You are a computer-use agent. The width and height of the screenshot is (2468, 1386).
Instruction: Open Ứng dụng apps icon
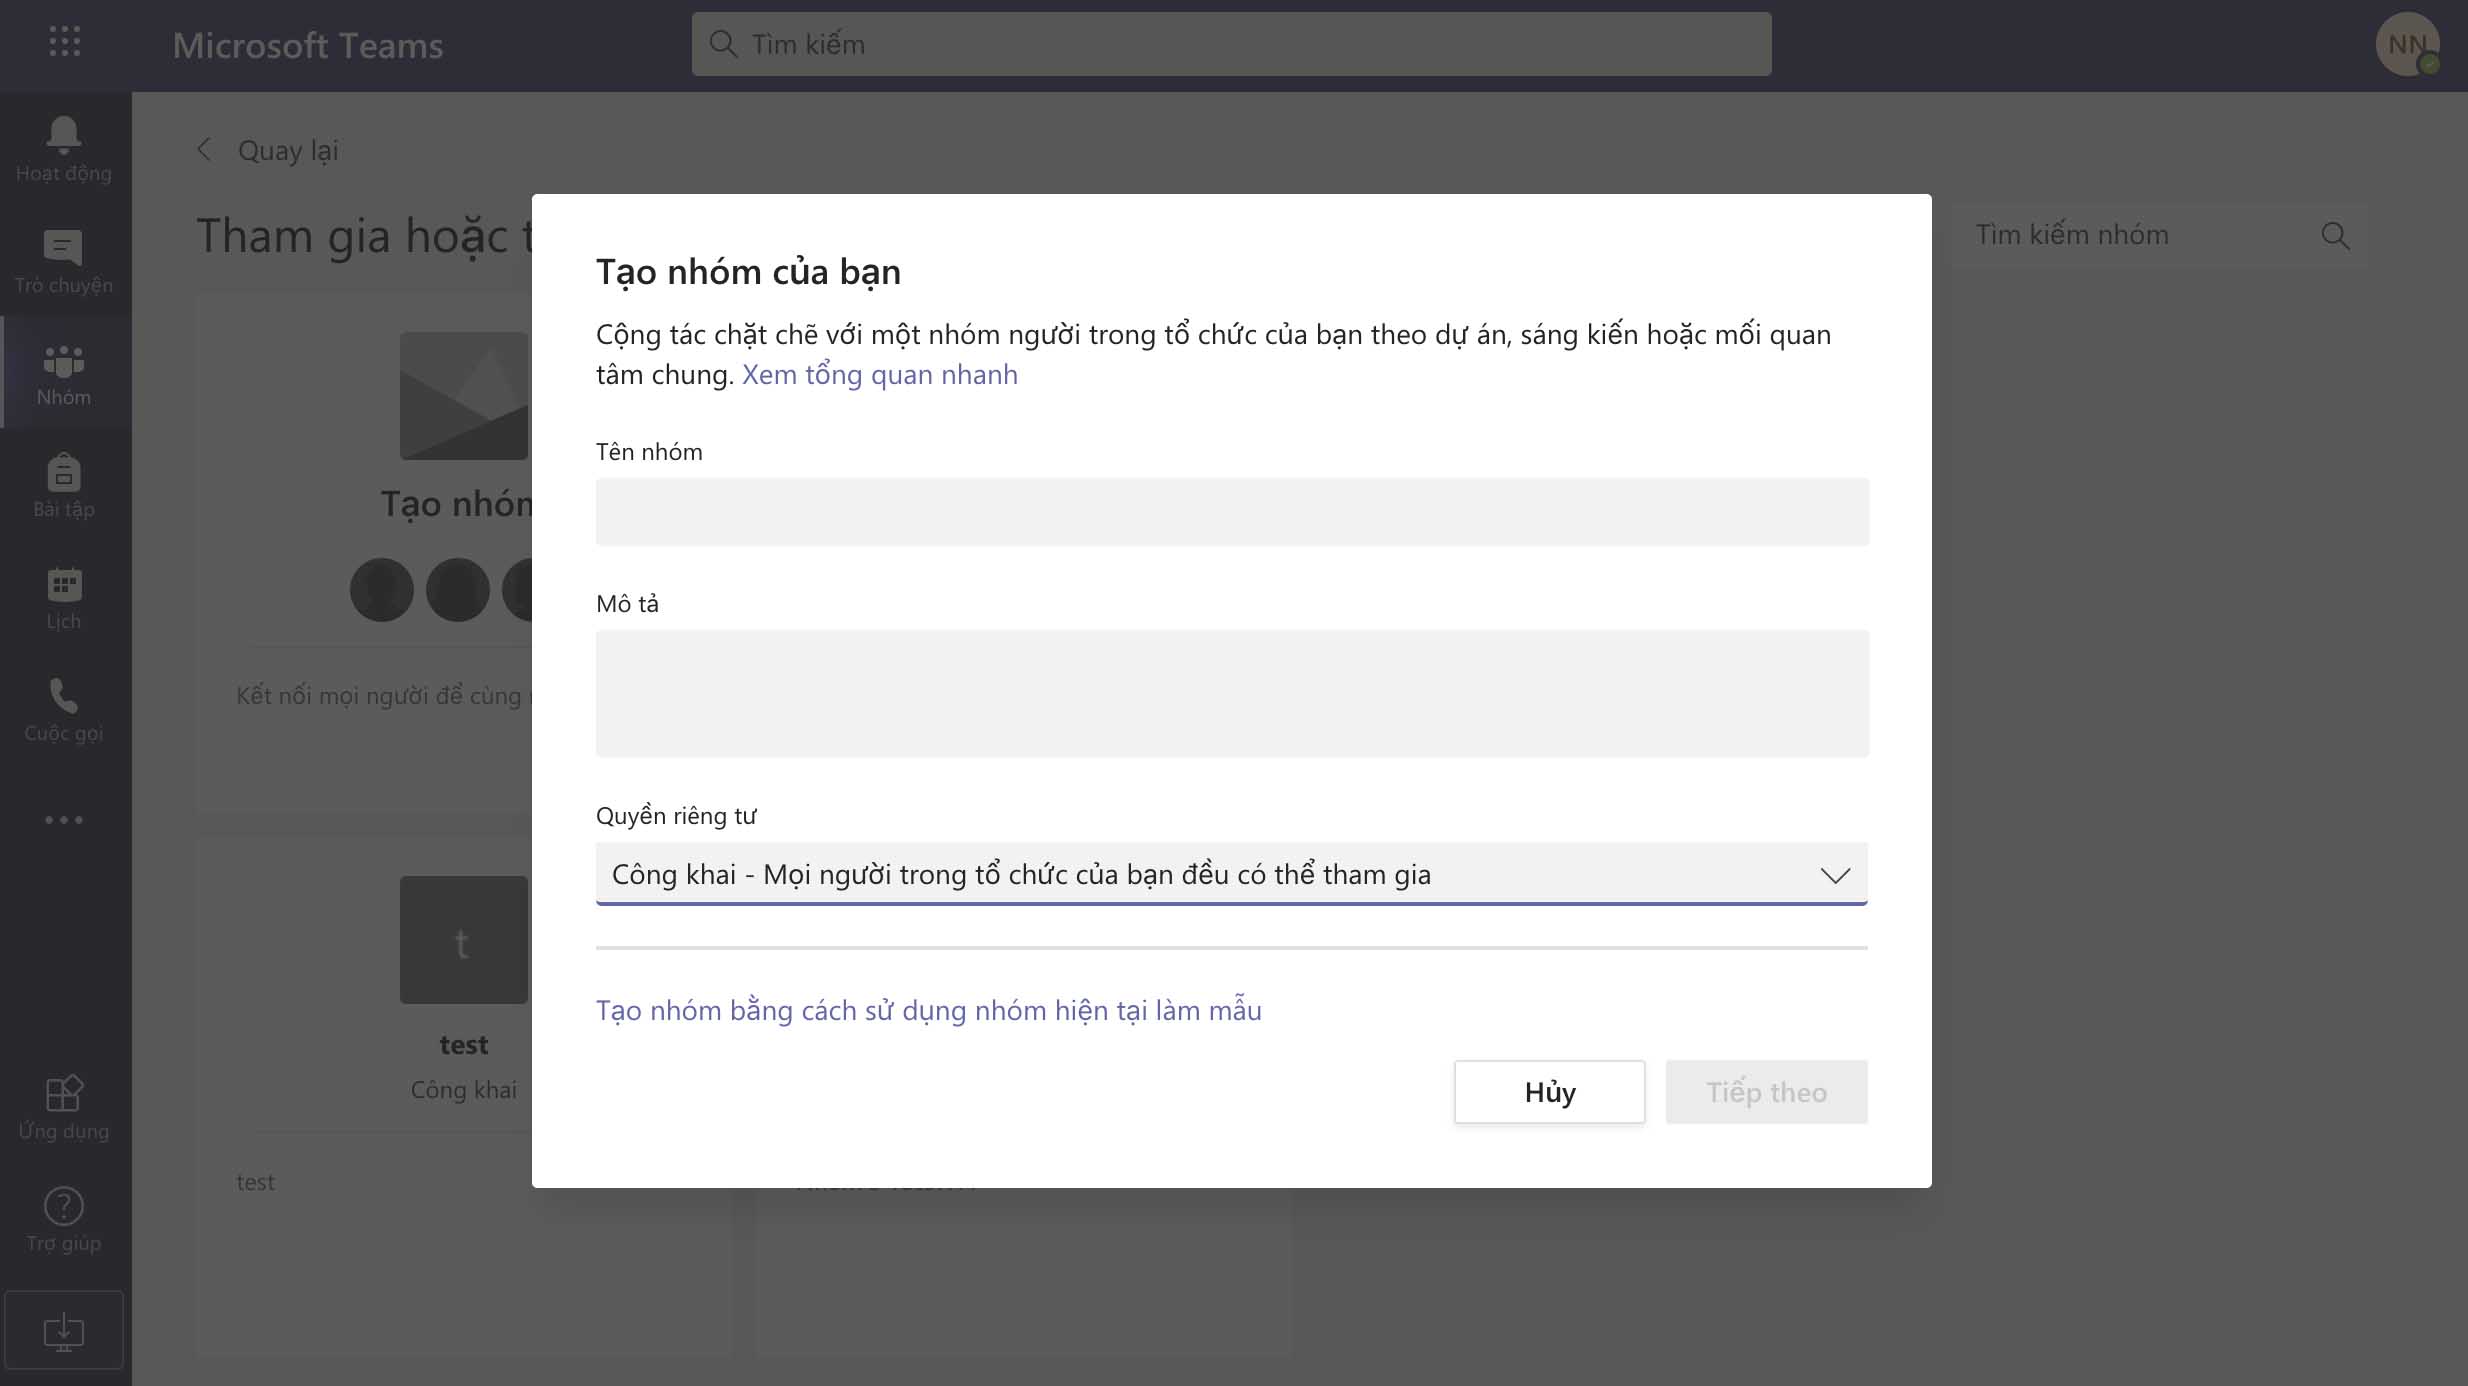(x=64, y=1108)
